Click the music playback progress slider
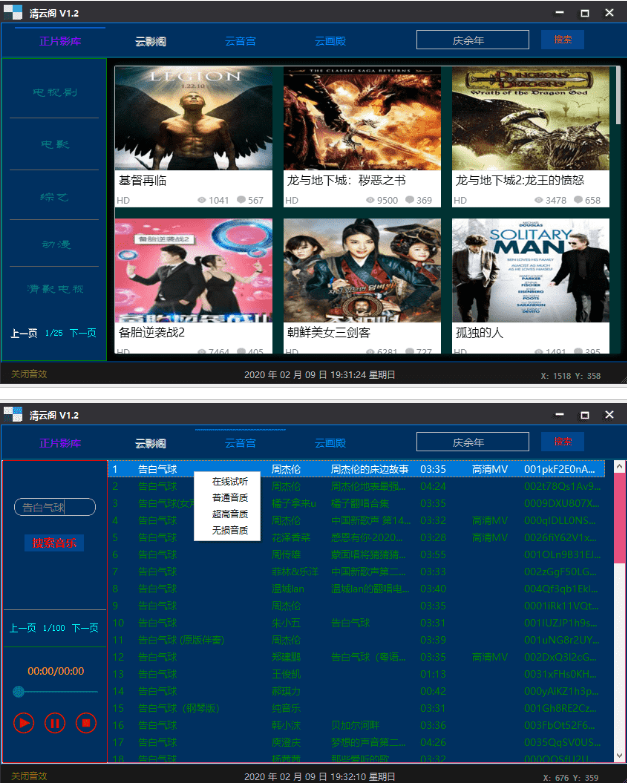Image resolution: width=627 pixels, height=783 pixels. (55, 692)
